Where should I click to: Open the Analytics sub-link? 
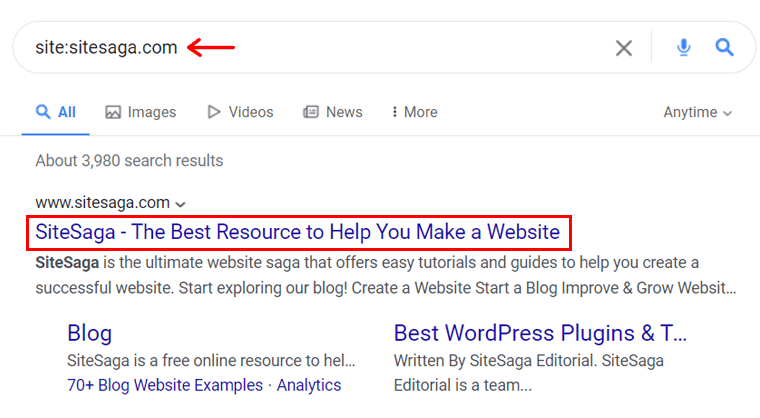coord(309,385)
